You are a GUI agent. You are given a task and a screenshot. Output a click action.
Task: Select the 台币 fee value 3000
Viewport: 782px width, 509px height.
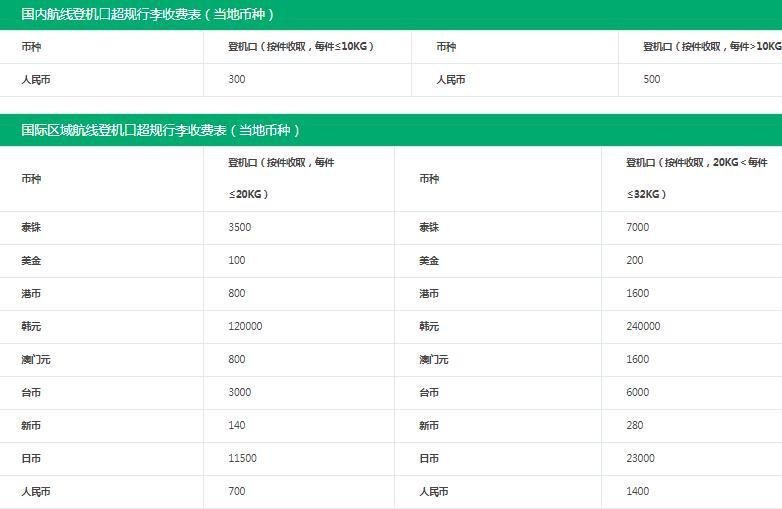tap(240, 392)
